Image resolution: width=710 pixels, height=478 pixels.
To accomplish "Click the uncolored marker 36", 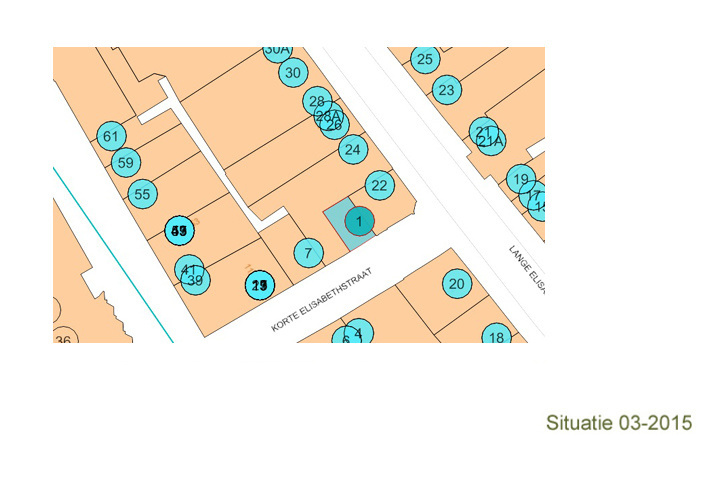I will click(x=64, y=337).
